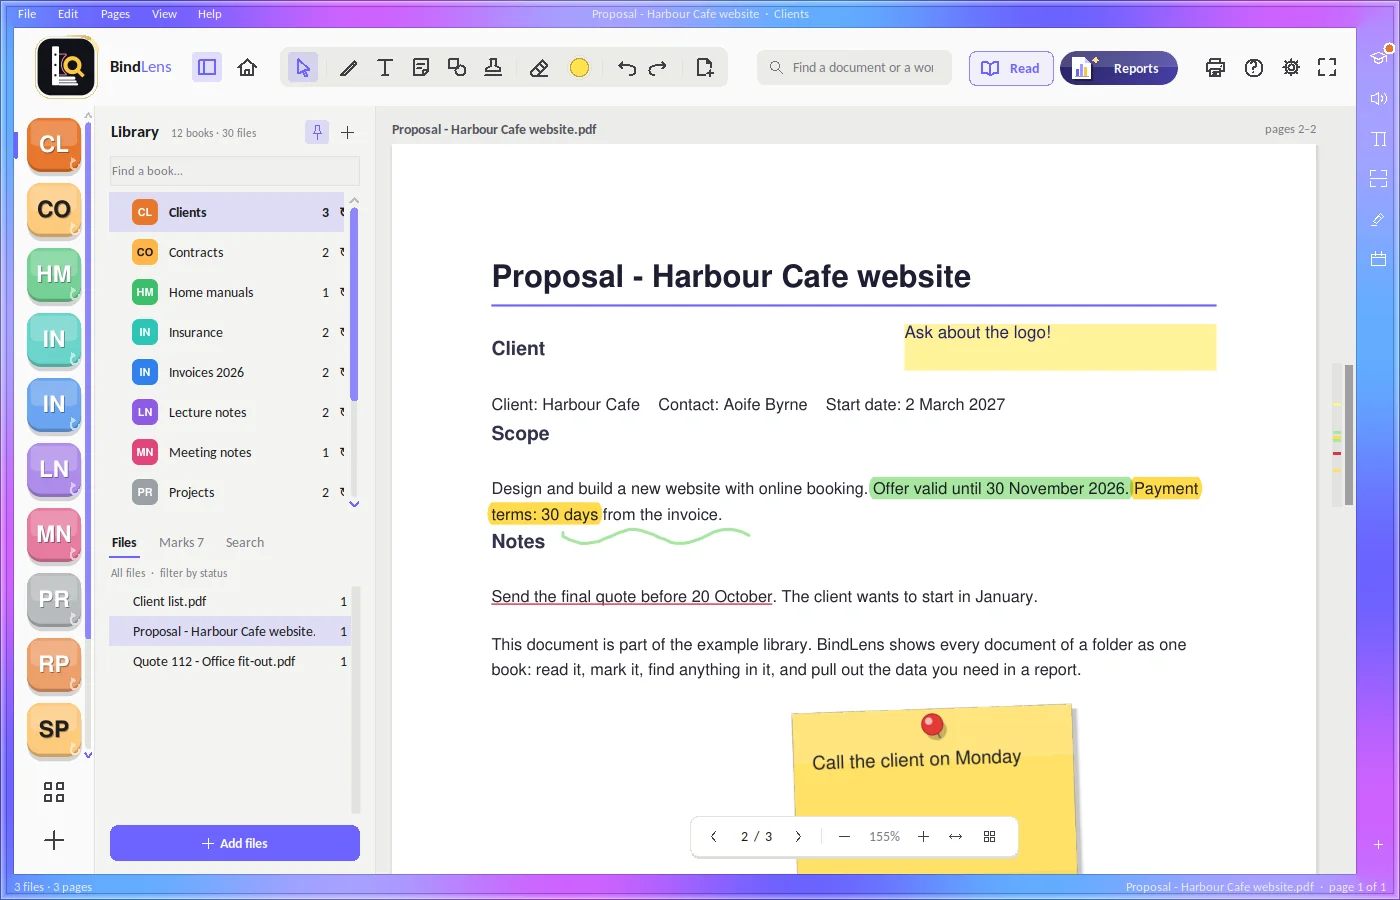The height and width of the screenshot is (900, 1400).
Task: Open Client list.pdf file
Action: click(229, 601)
